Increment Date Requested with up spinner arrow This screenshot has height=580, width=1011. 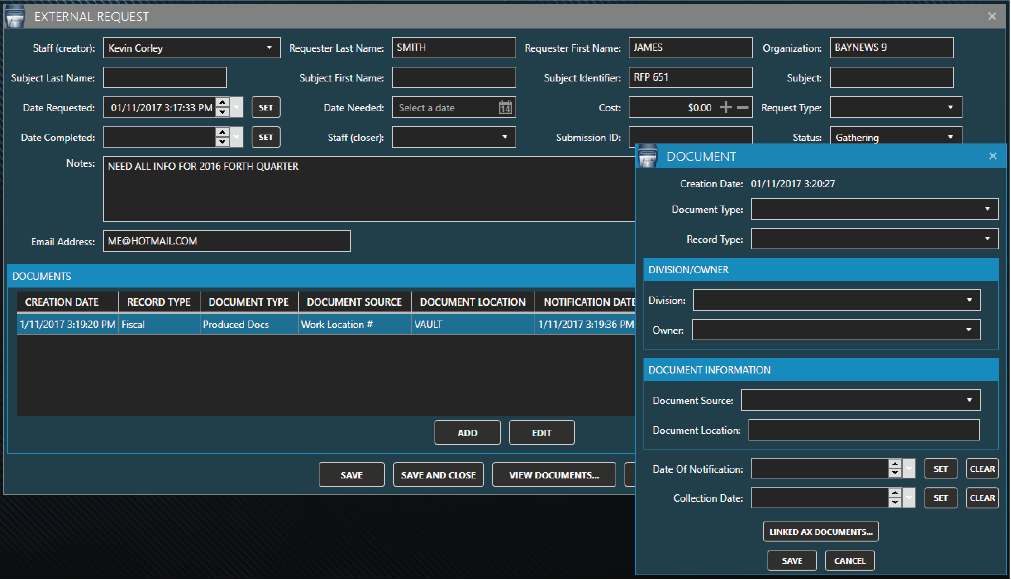(x=222, y=102)
